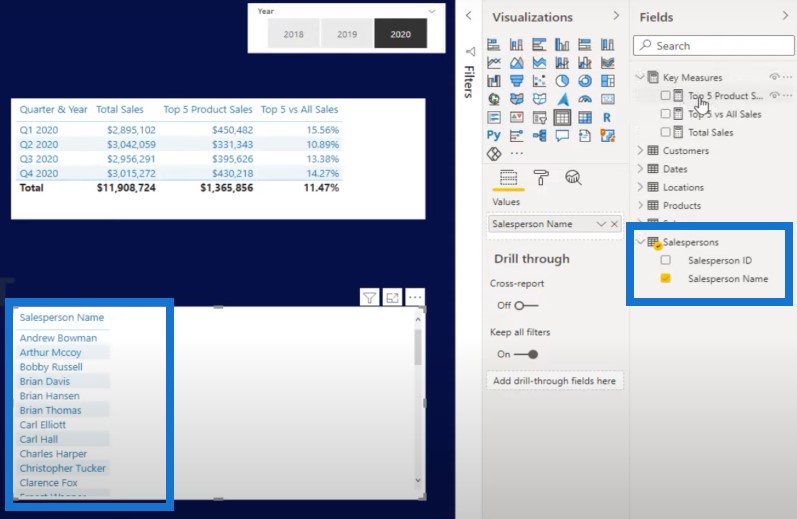Check the Salesperson ID field
Image resolution: width=797 pixels, height=519 pixels.
click(665, 260)
